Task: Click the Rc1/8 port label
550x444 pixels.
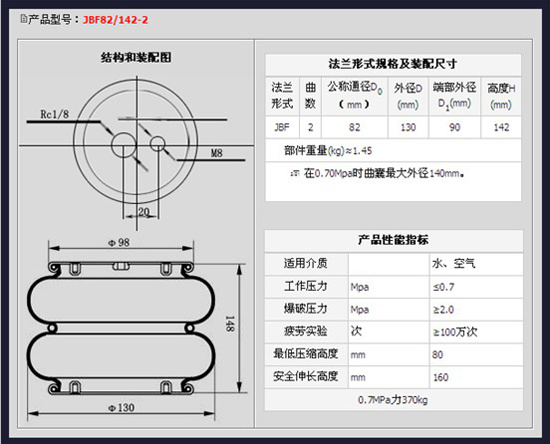Action: (x=55, y=114)
